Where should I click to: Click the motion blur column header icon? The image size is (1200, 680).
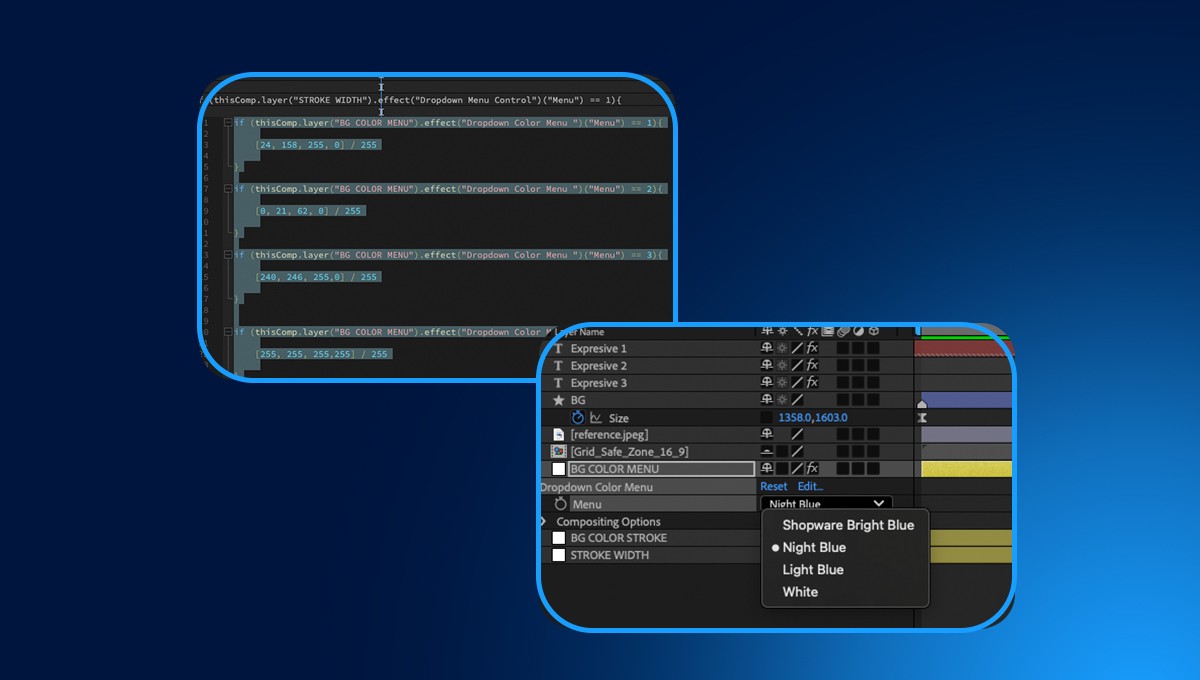pos(843,331)
